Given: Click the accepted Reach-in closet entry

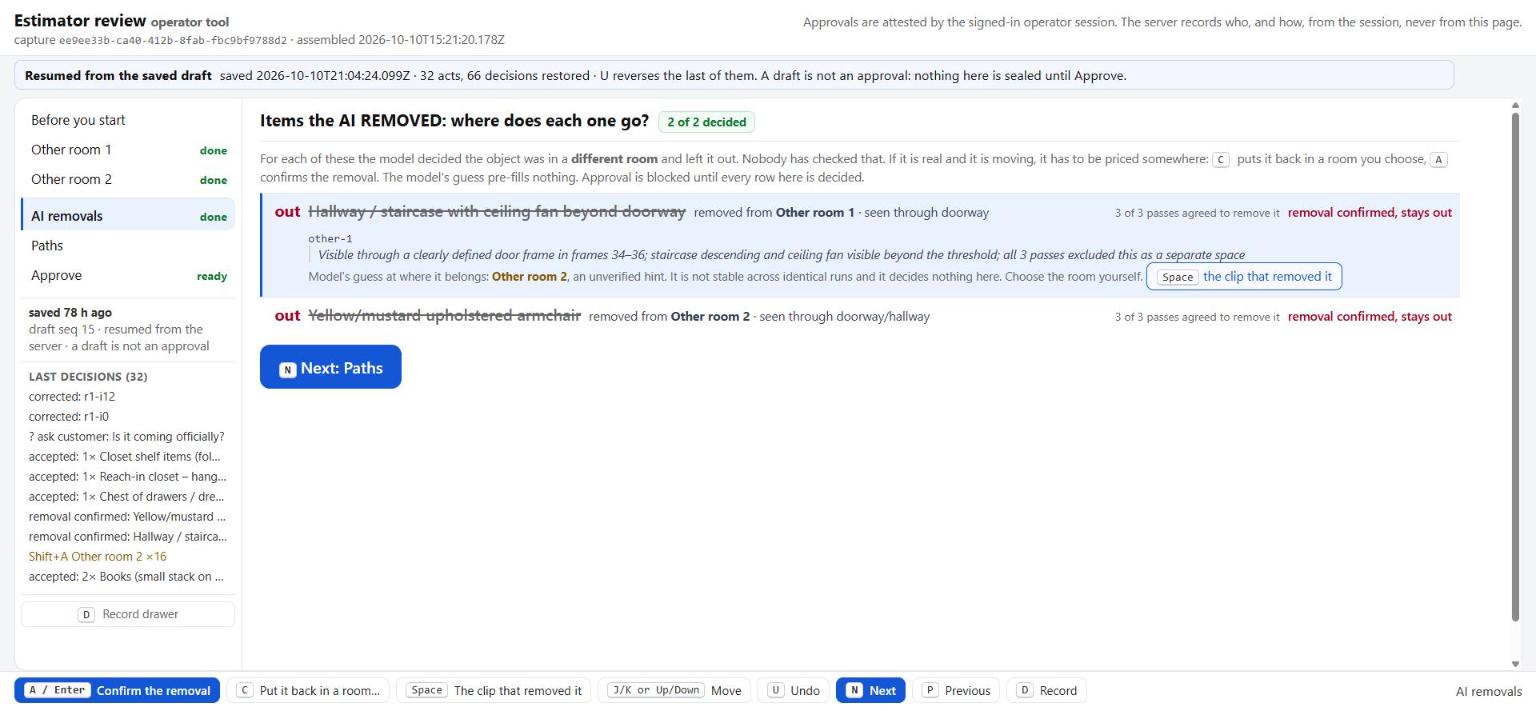Looking at the screenshot, I should point(128,477).
